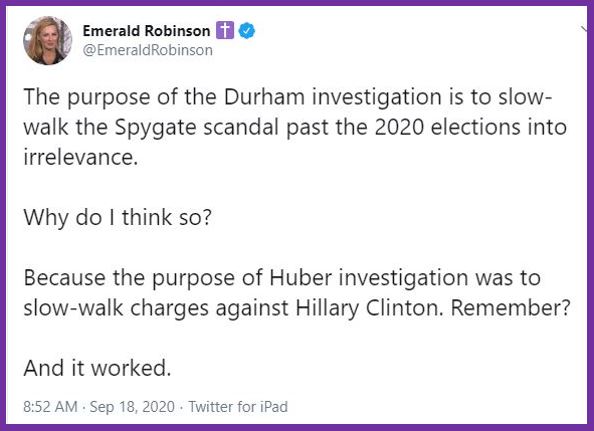Click the paragraph about the Huber investigation
The height and width of the screenshot is (431, 594).
point(297,293)
